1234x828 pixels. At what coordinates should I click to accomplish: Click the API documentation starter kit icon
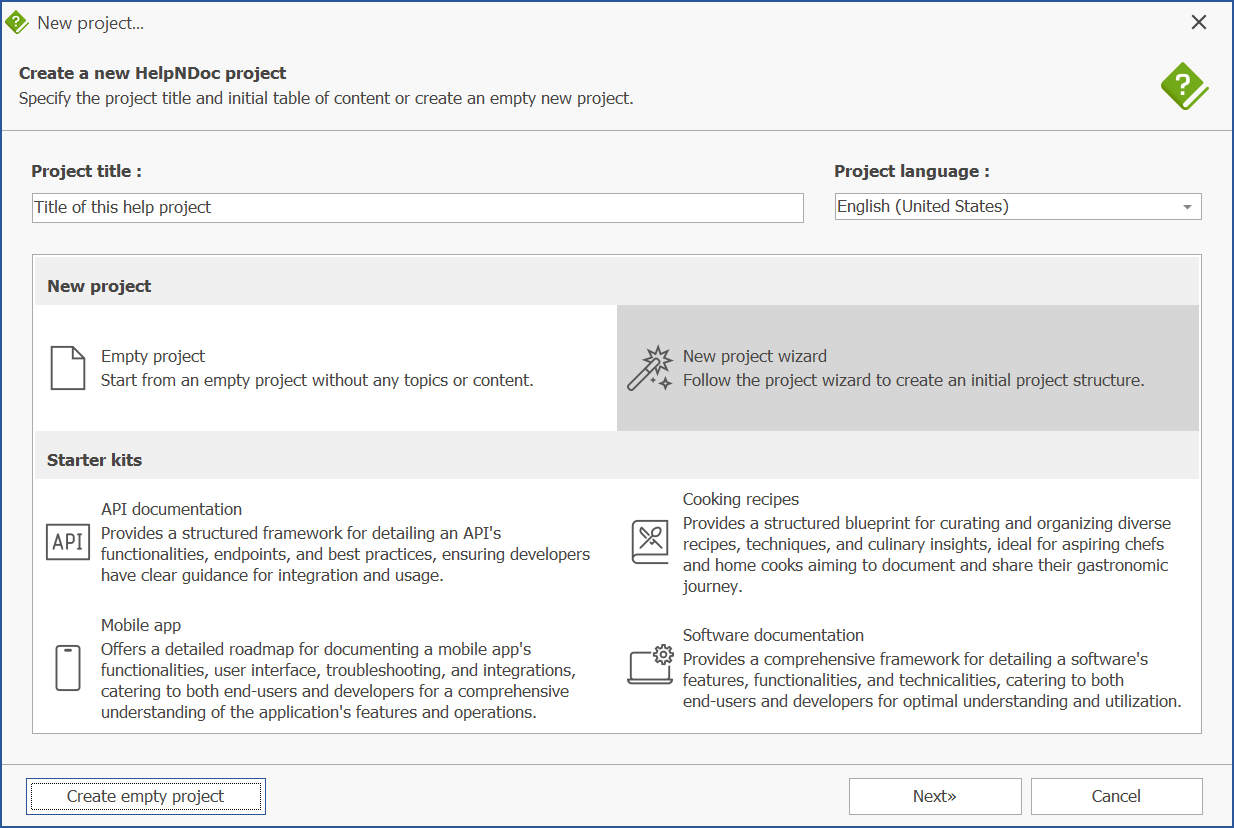click(68, 542)
